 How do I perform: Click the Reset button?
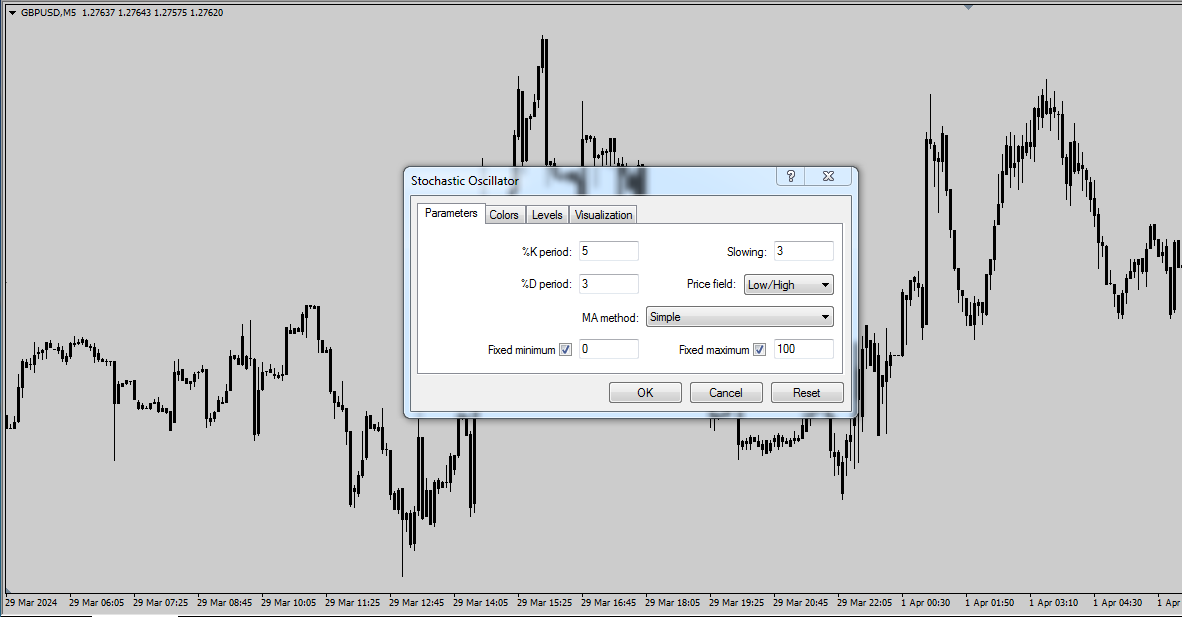pyautogui.click(x=807, y=393)
